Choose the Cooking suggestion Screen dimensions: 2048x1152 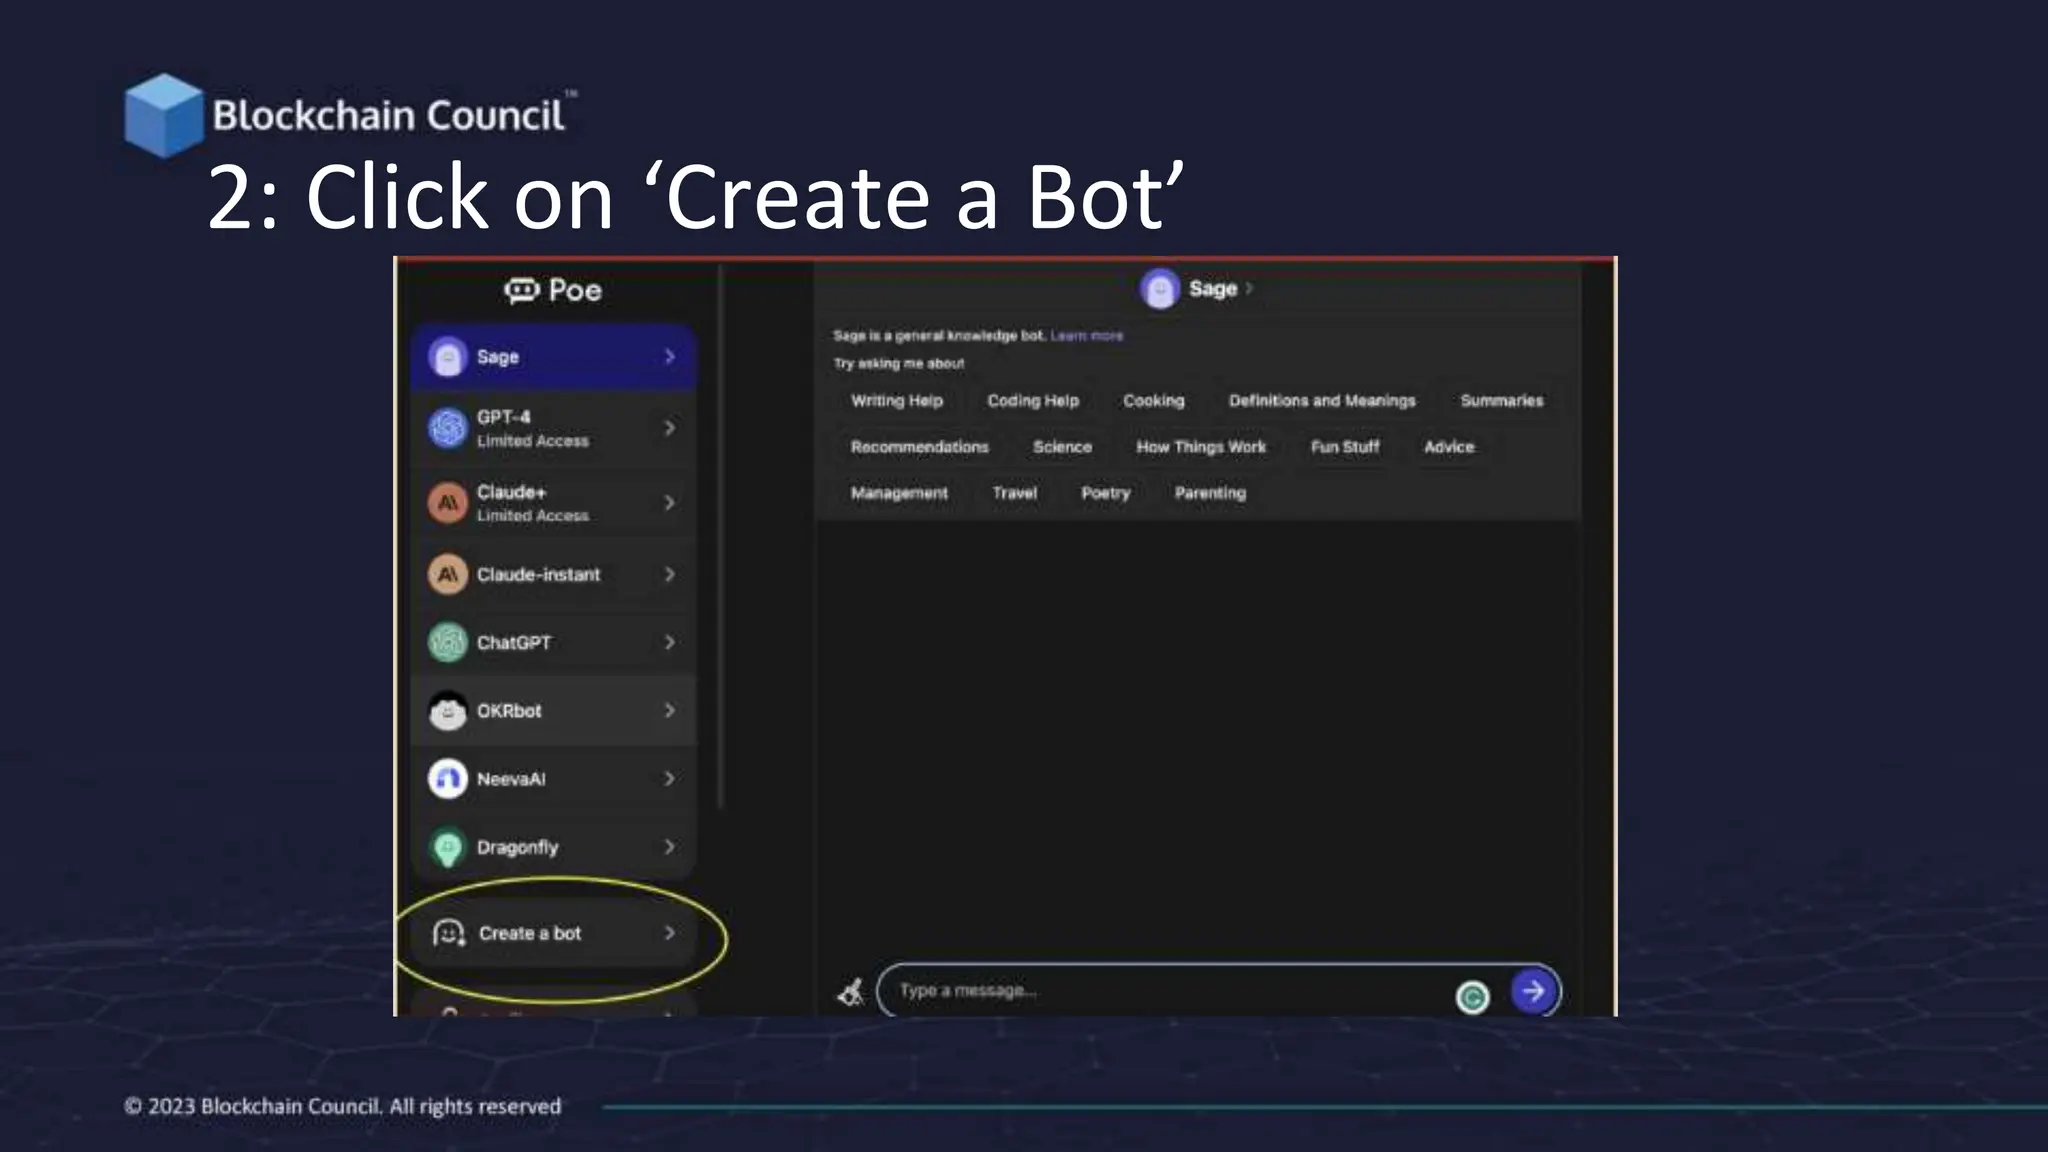[x=1154, y=401]
